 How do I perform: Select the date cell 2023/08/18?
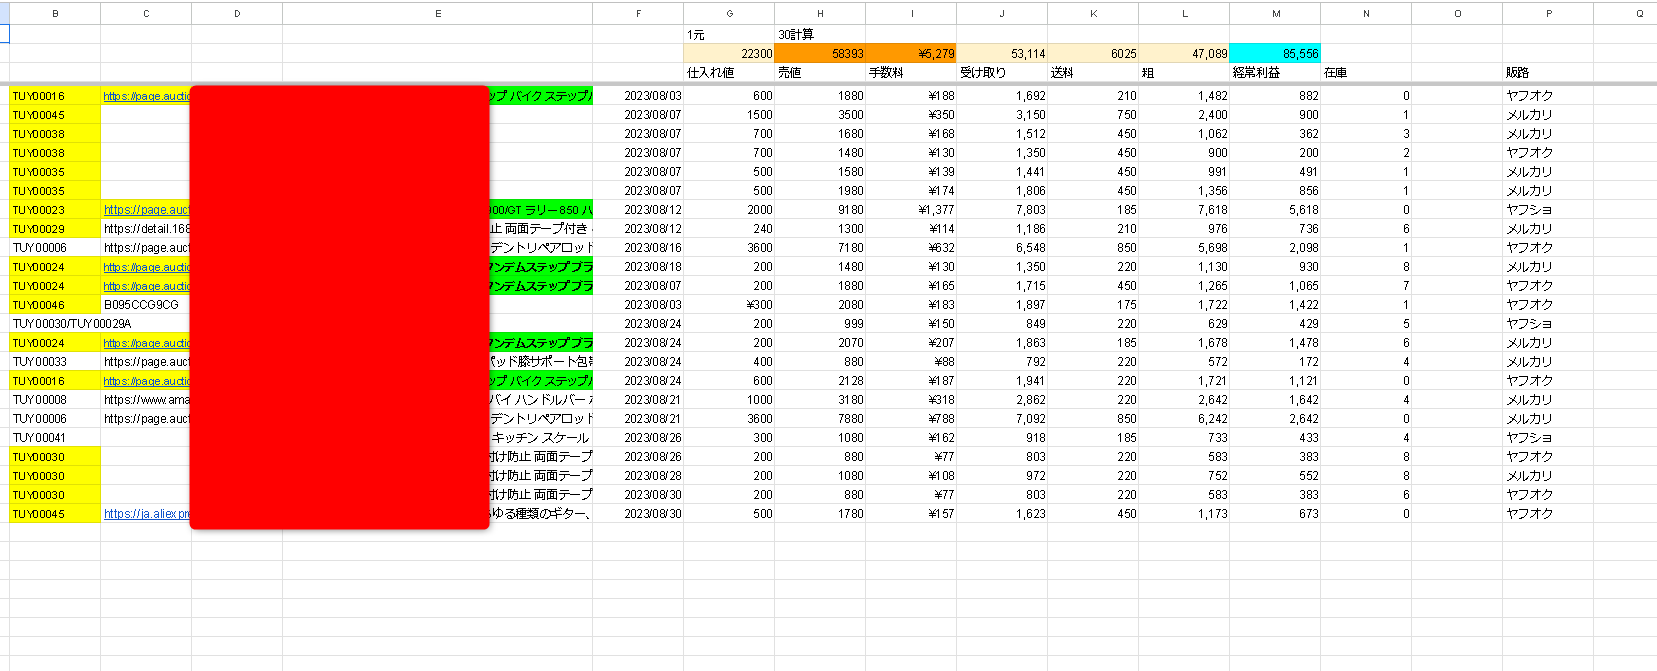click(x=638, y=267)
